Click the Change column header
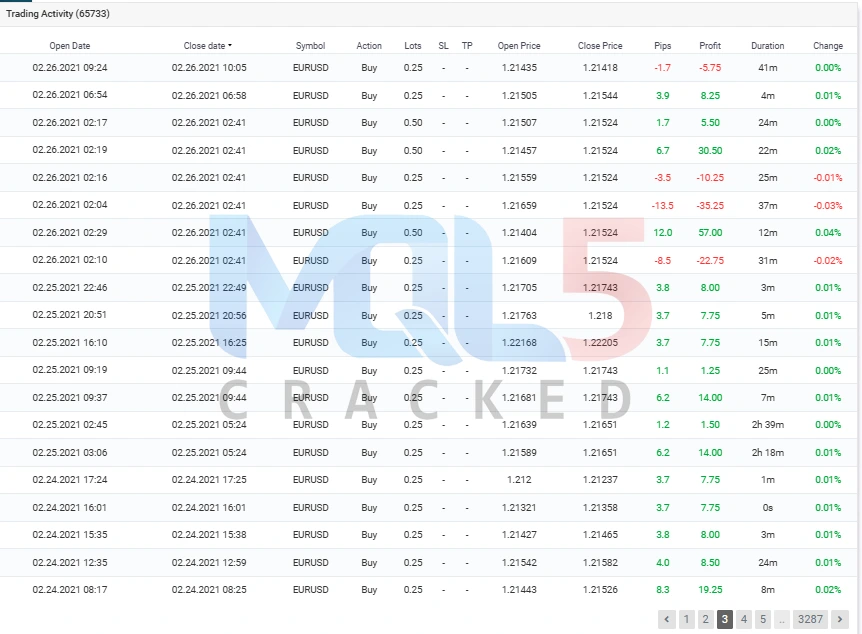The height and width of the screenshot is (634, 862). pyautogui.click(x=827, y=46)
